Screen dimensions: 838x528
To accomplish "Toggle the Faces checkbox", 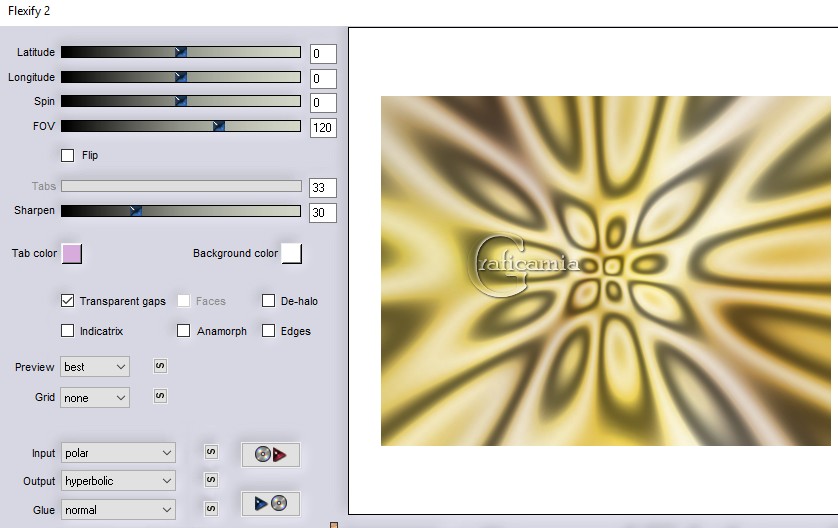I will coord(183,301).
